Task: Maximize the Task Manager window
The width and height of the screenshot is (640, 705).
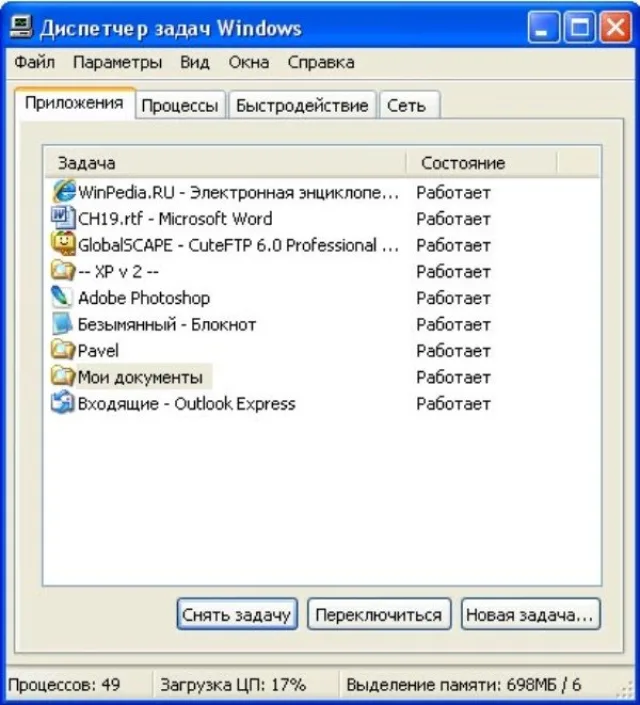Action: (x=579, y=27)
